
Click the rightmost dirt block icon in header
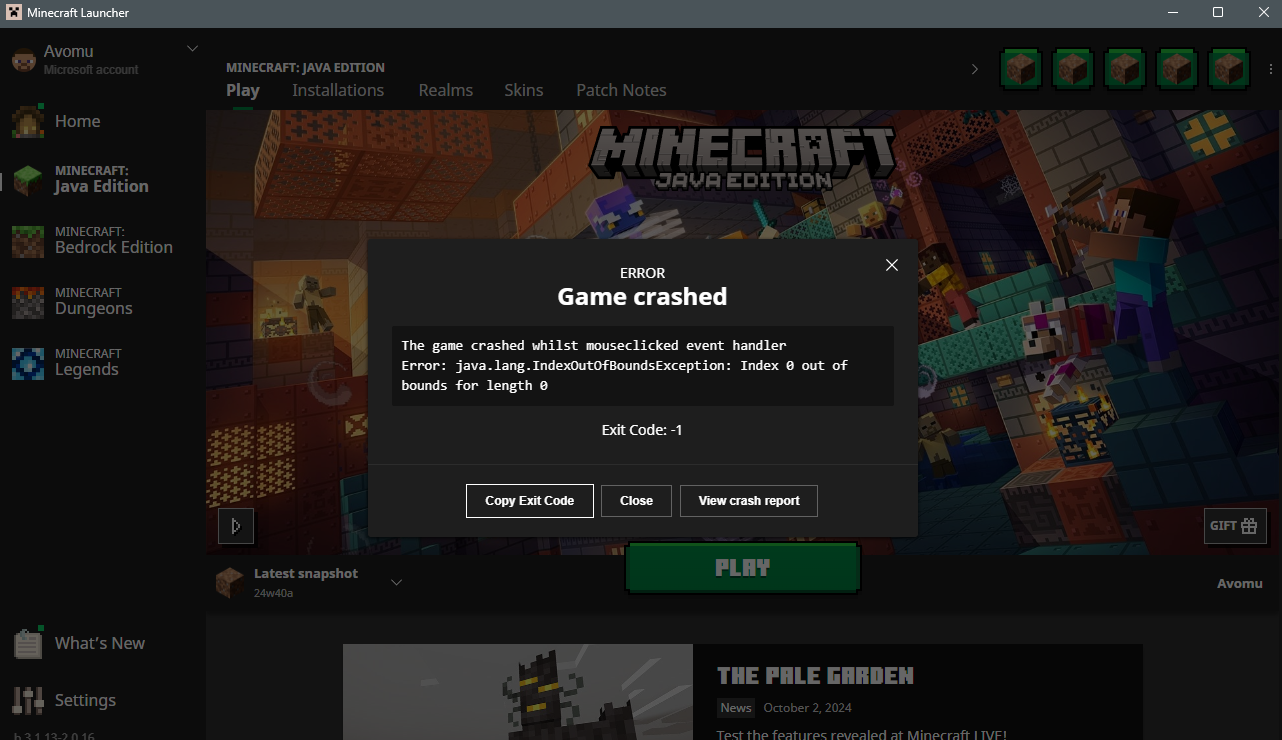[x=1229, y=69]
